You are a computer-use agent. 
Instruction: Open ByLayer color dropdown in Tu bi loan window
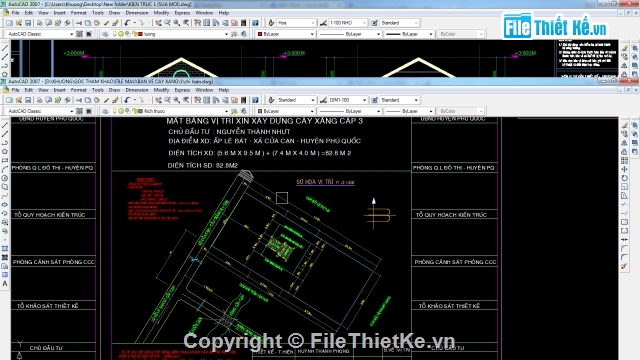(312, 111)
